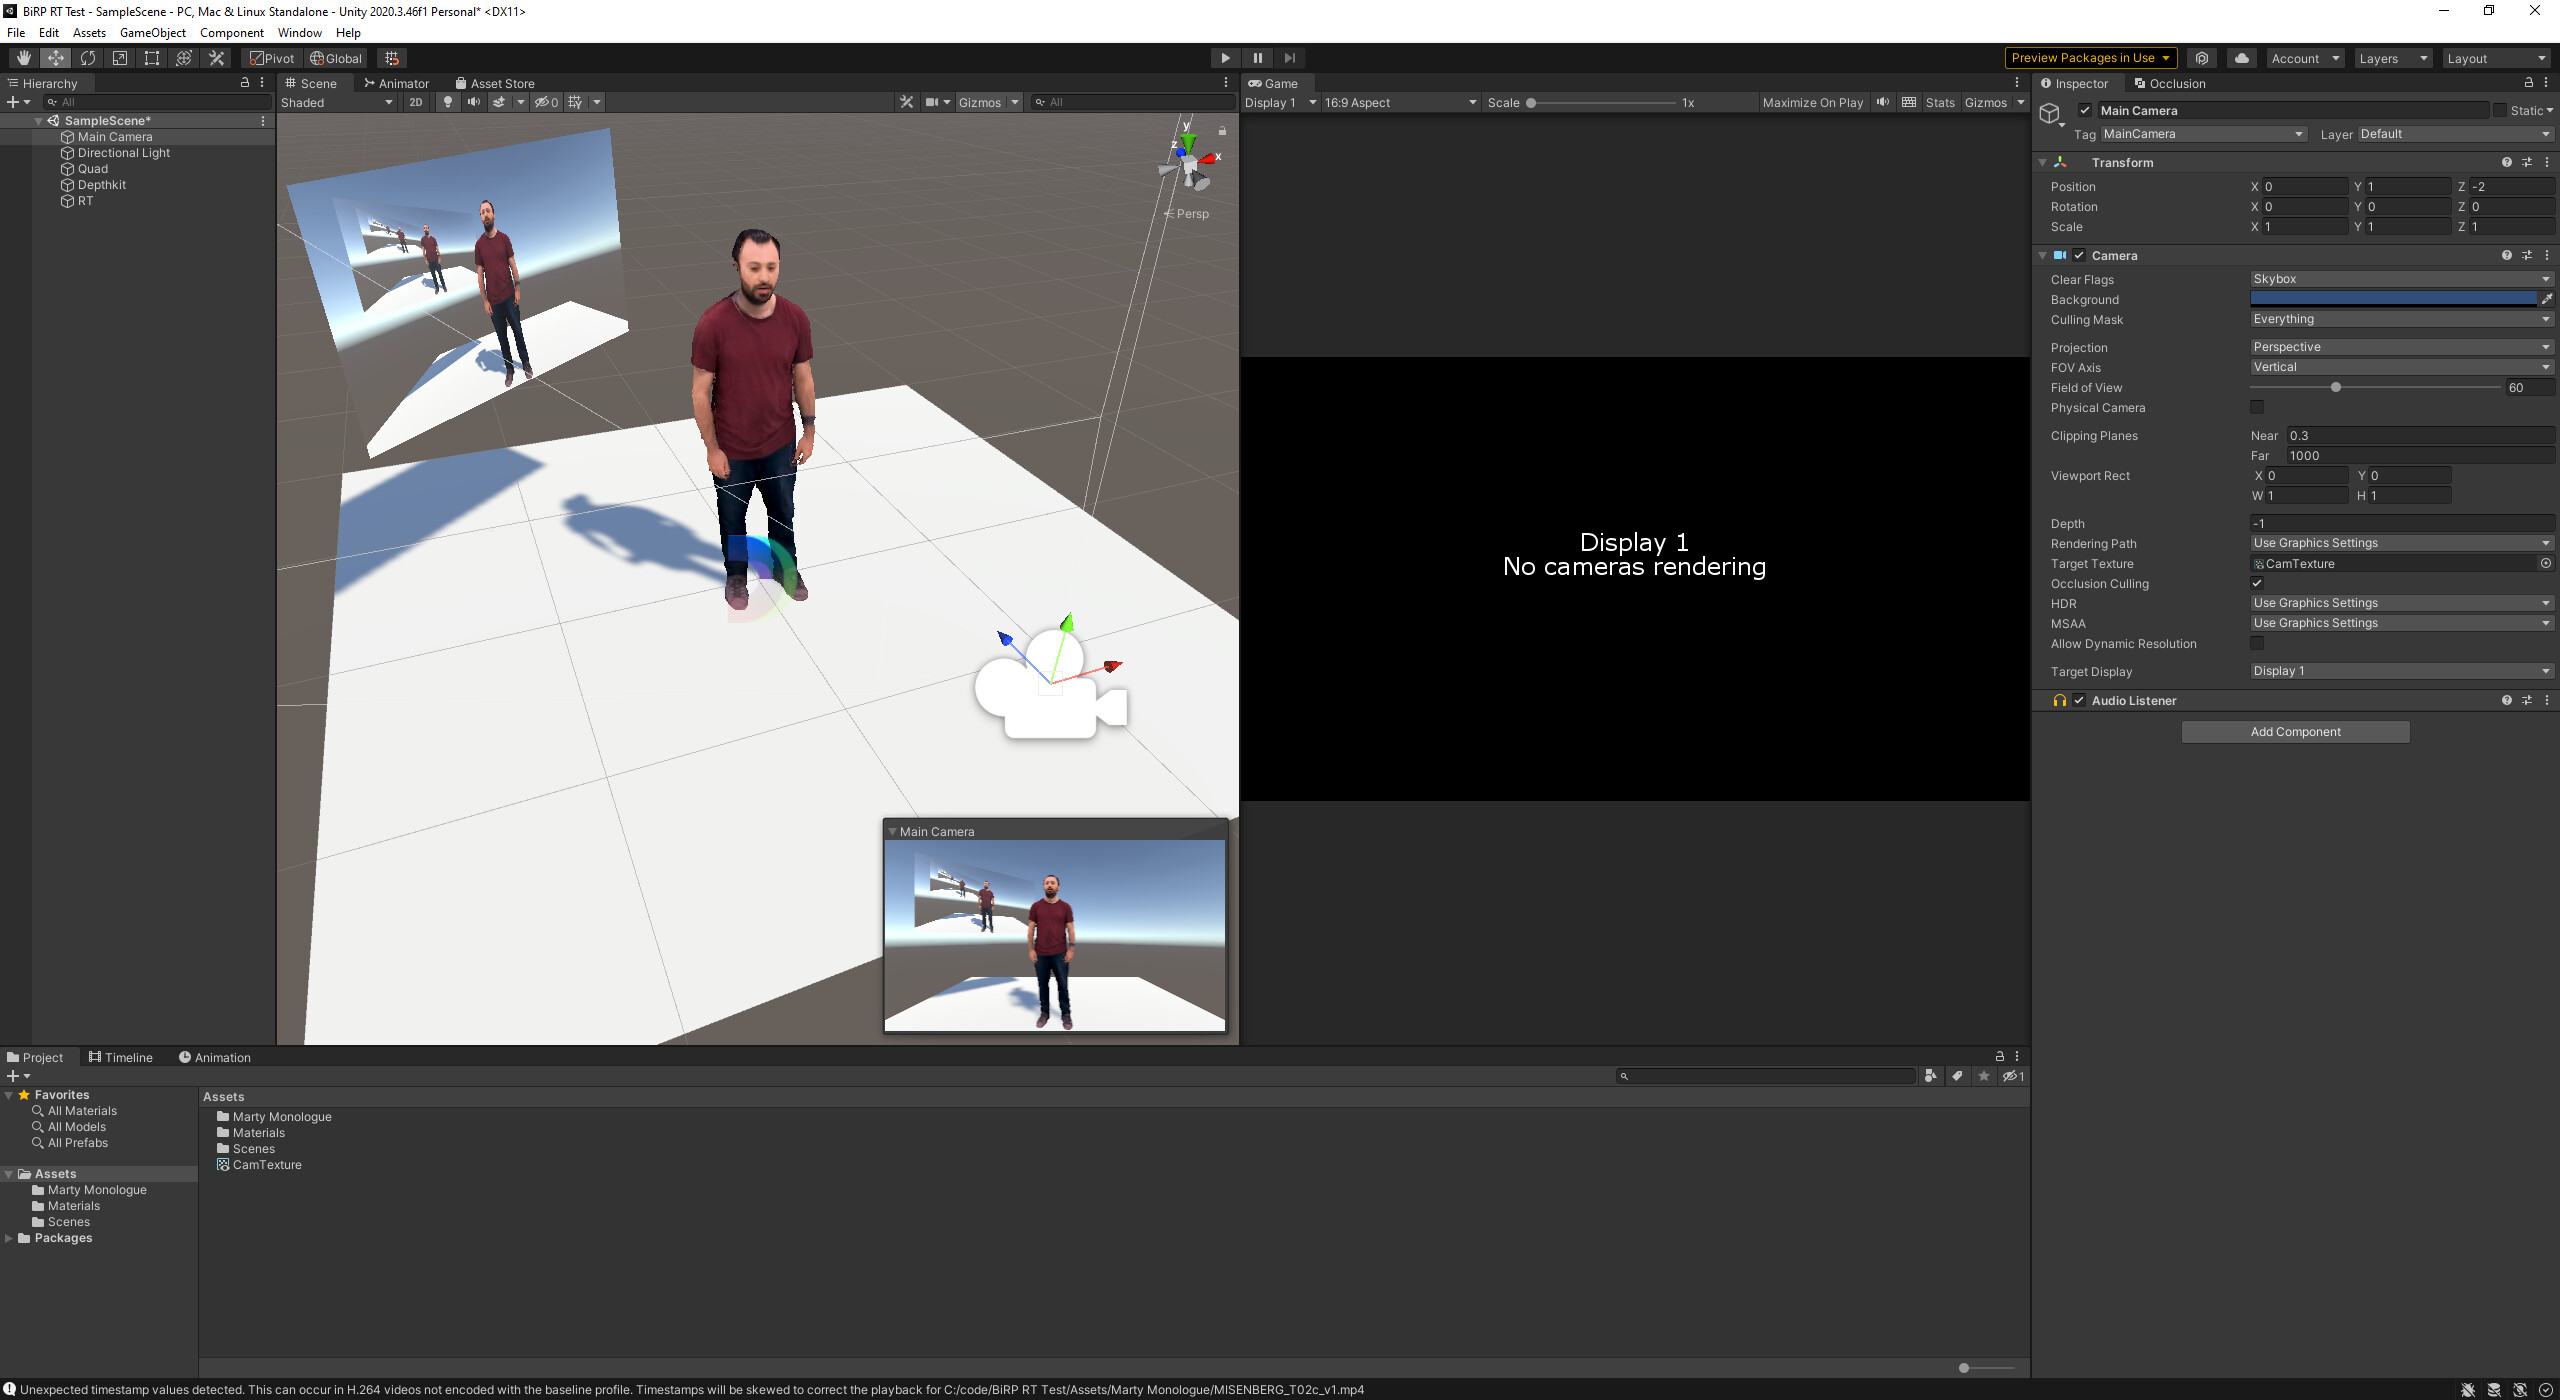Uncheck the Occlusion Culling checkbox
The height and width of the screenshot is (1400, 2560).
[2257, 583]
